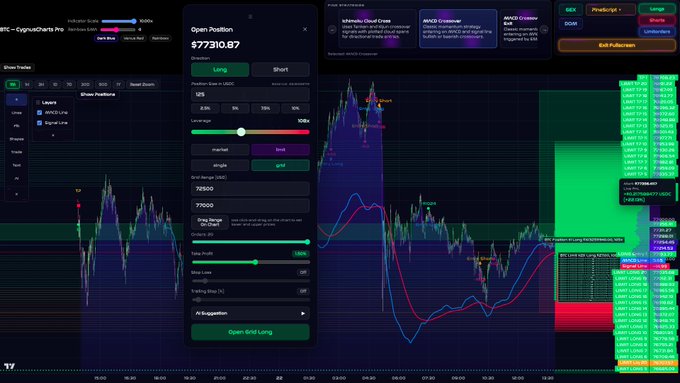Click the Position Size input field

250,94
